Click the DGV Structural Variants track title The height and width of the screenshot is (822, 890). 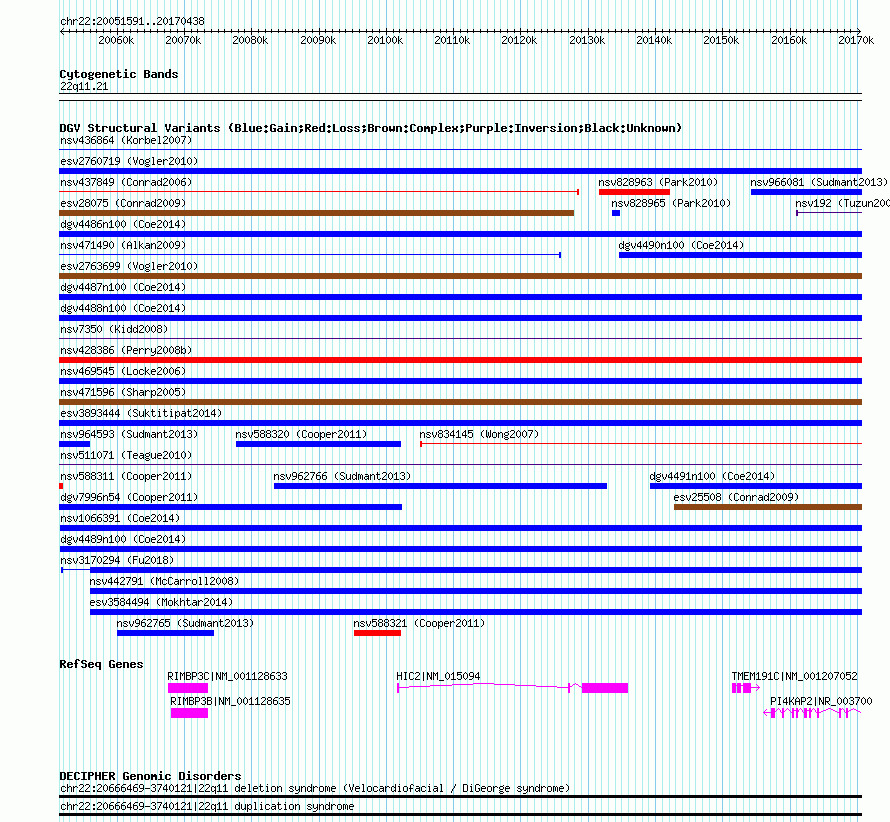coord(371,128)
